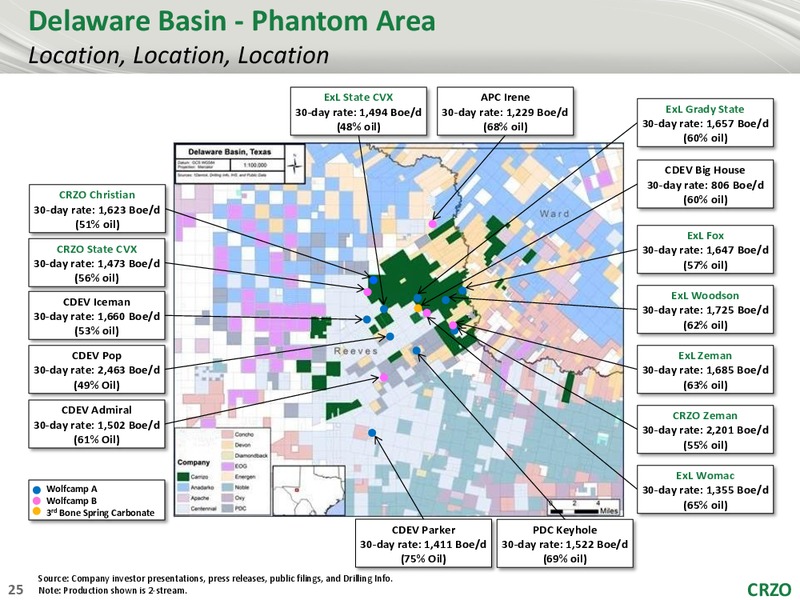
Task: Click the blue PDC Keyhole well dot on map
Action: pyautogui.click(x=416, y=351)
